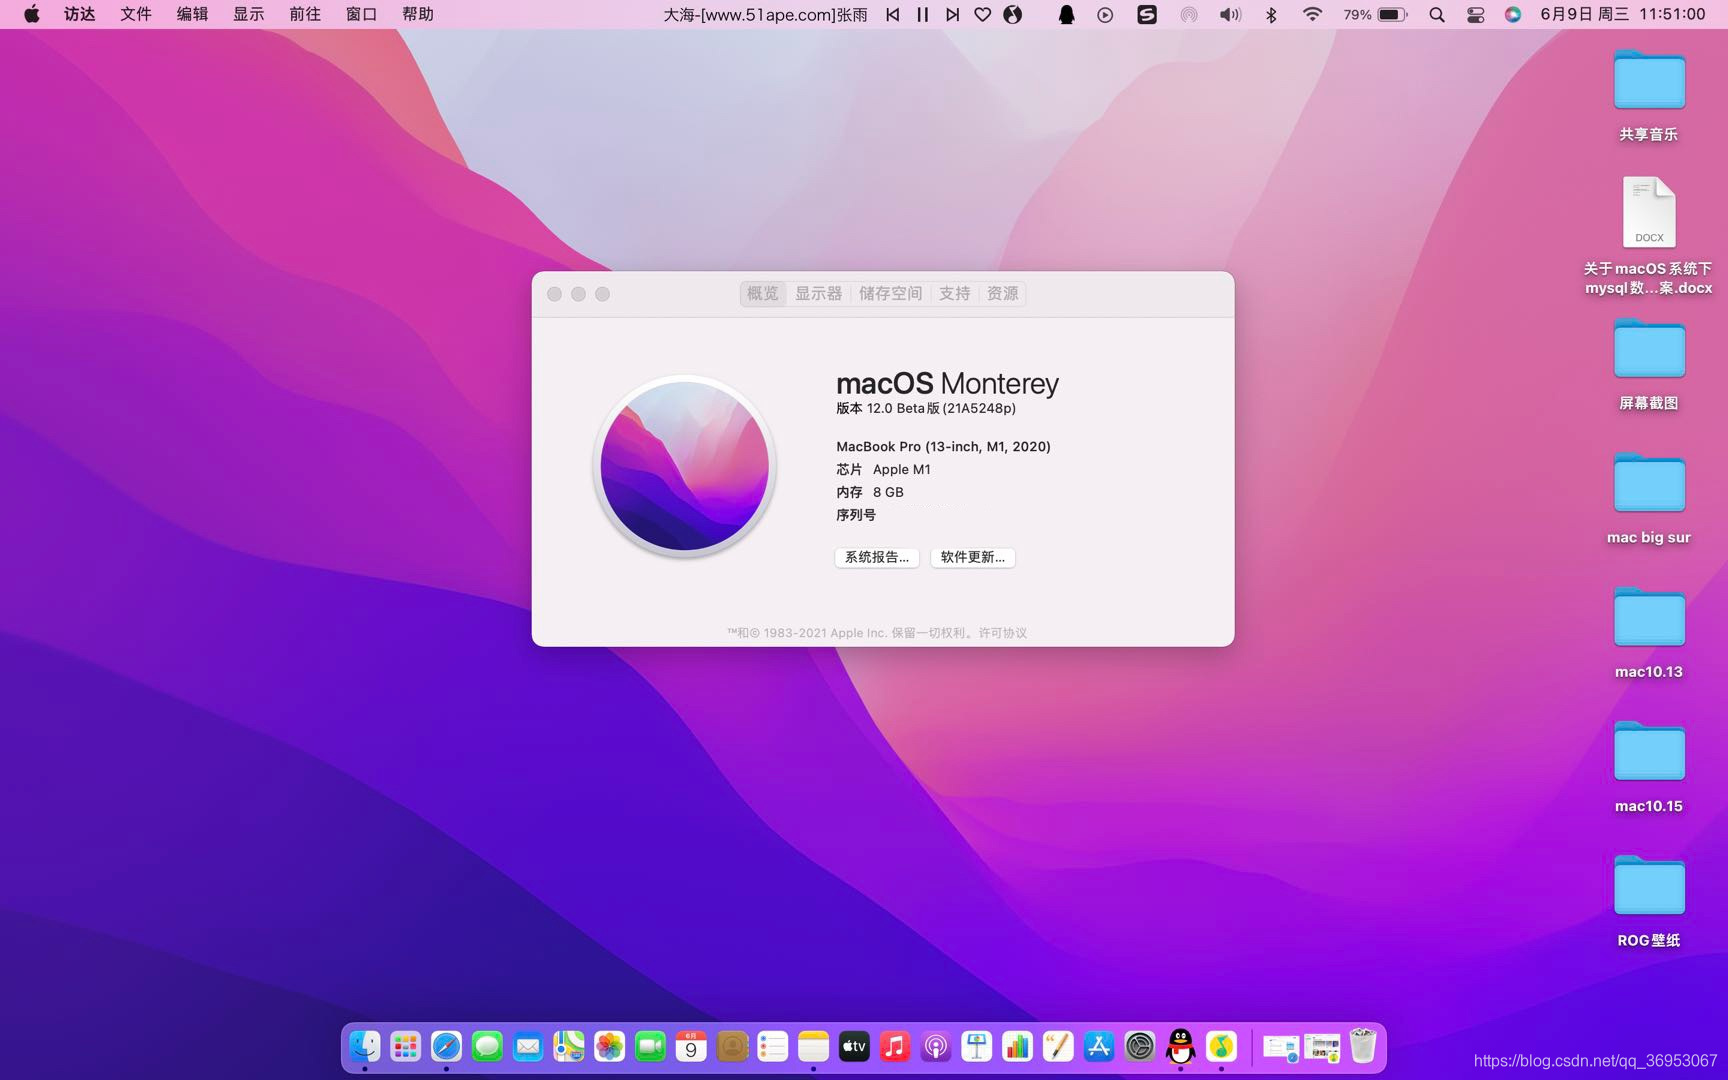Open Notes app in the Dock
This screenshot has height=1080, width=1728.
tap(814, 1047)
